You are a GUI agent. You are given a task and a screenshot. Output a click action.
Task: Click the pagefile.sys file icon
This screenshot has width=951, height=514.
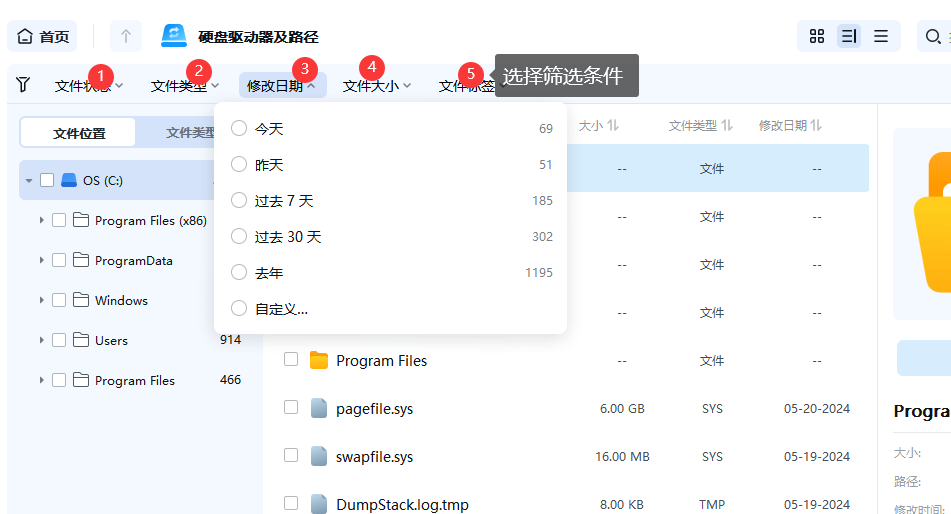[319, 408]
